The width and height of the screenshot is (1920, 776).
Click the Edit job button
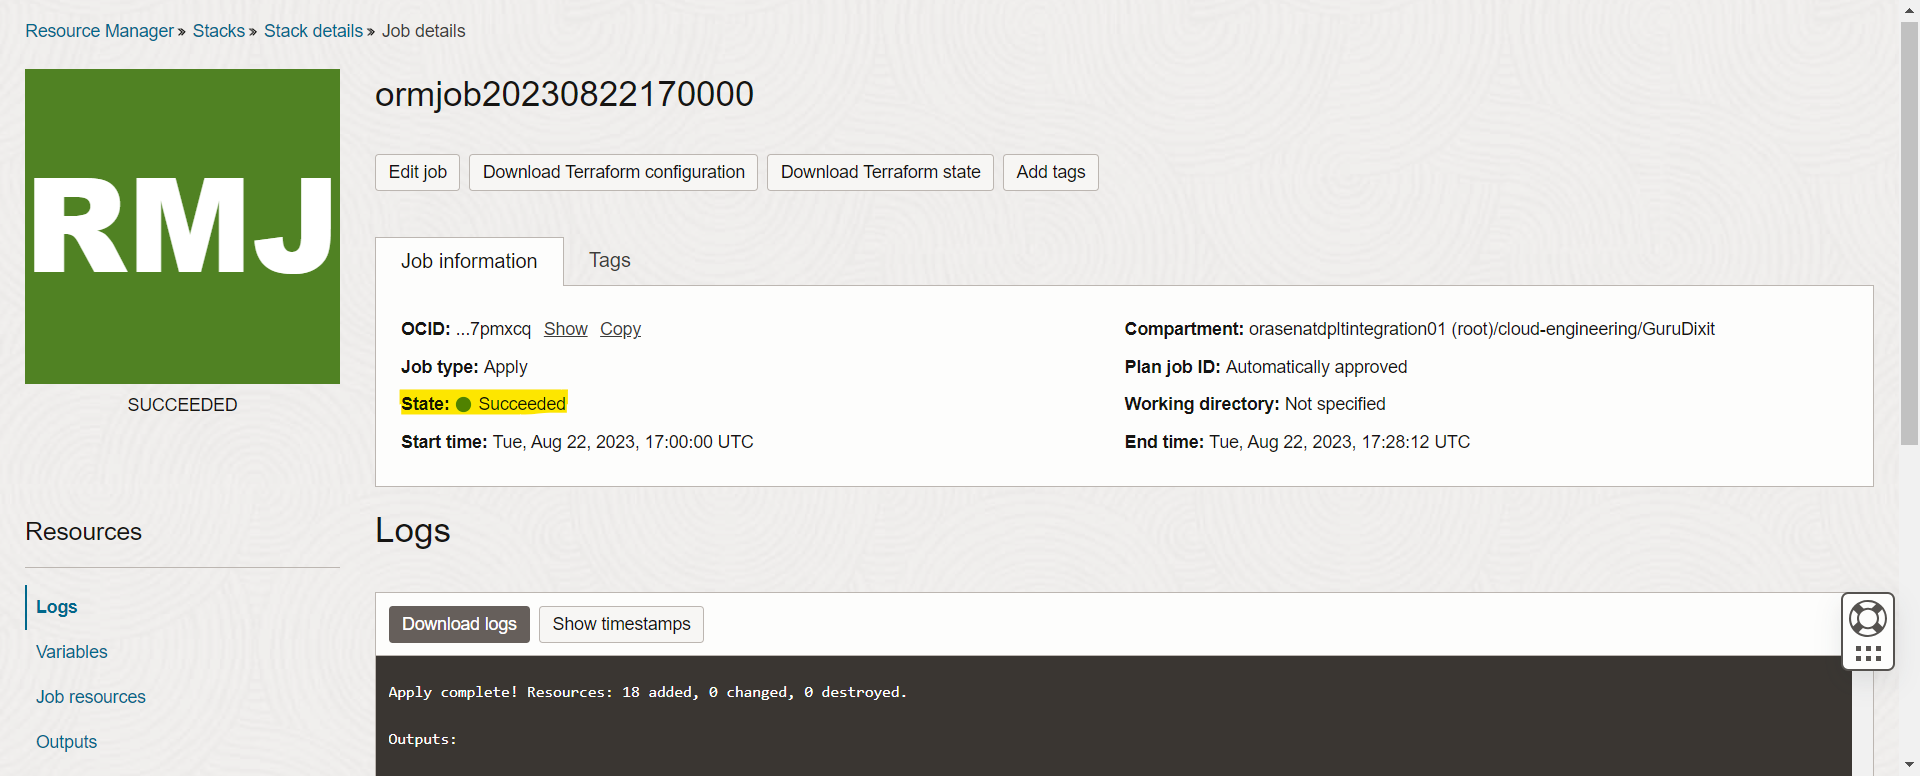417,172
